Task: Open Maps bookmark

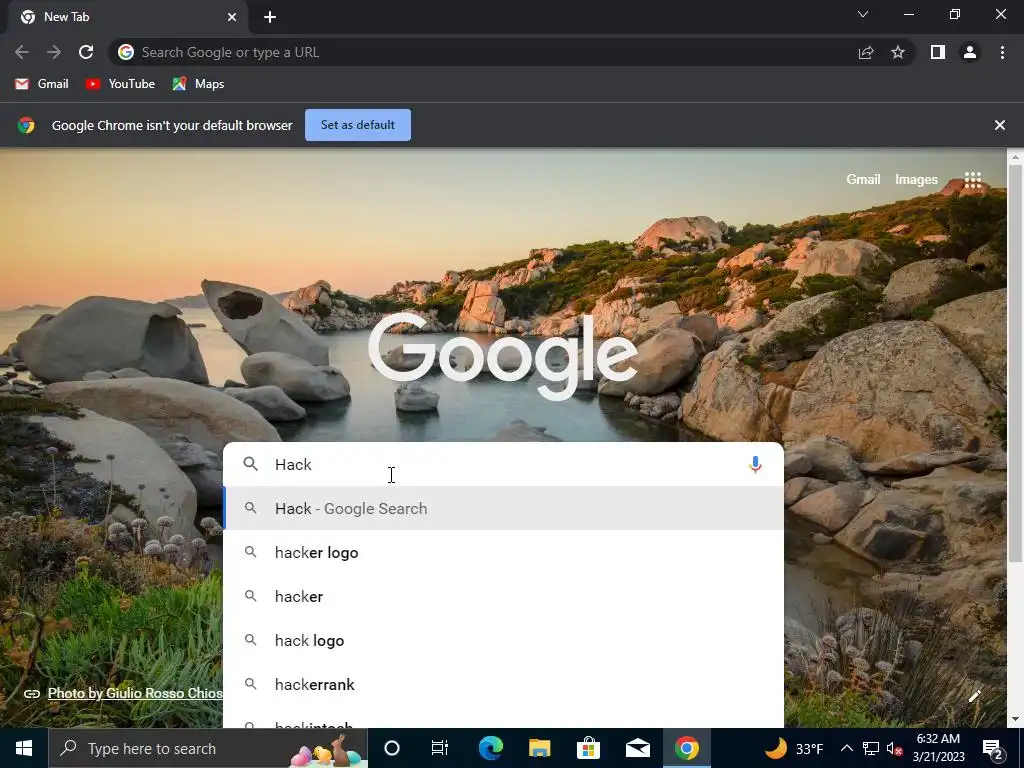Action: pyautogui.click(x=199, y=84)
